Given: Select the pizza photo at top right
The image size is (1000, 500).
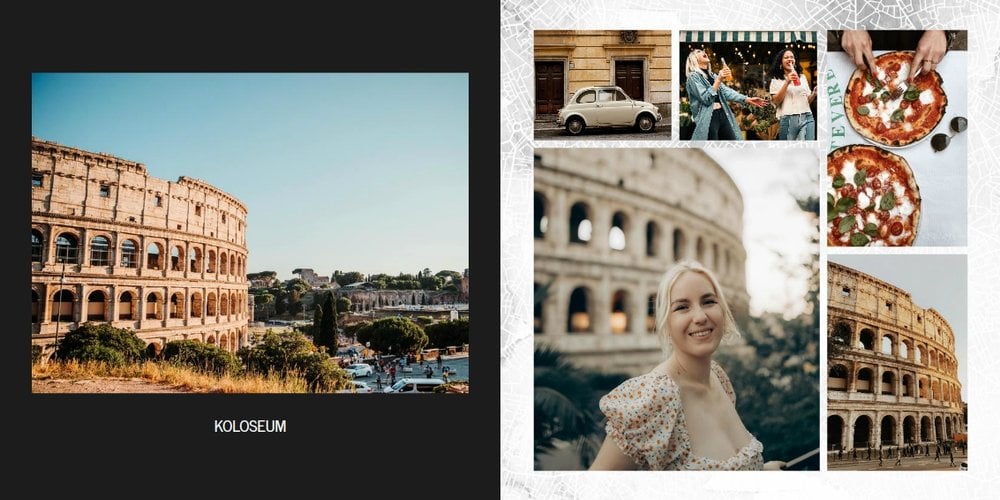Looking at the screenshot, I should pyautogui.click(x=897, y=138).
